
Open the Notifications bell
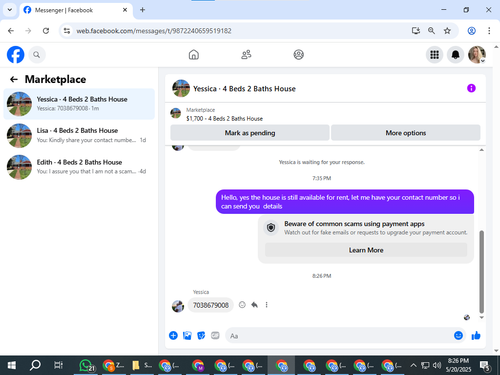(x=455, y=55)
